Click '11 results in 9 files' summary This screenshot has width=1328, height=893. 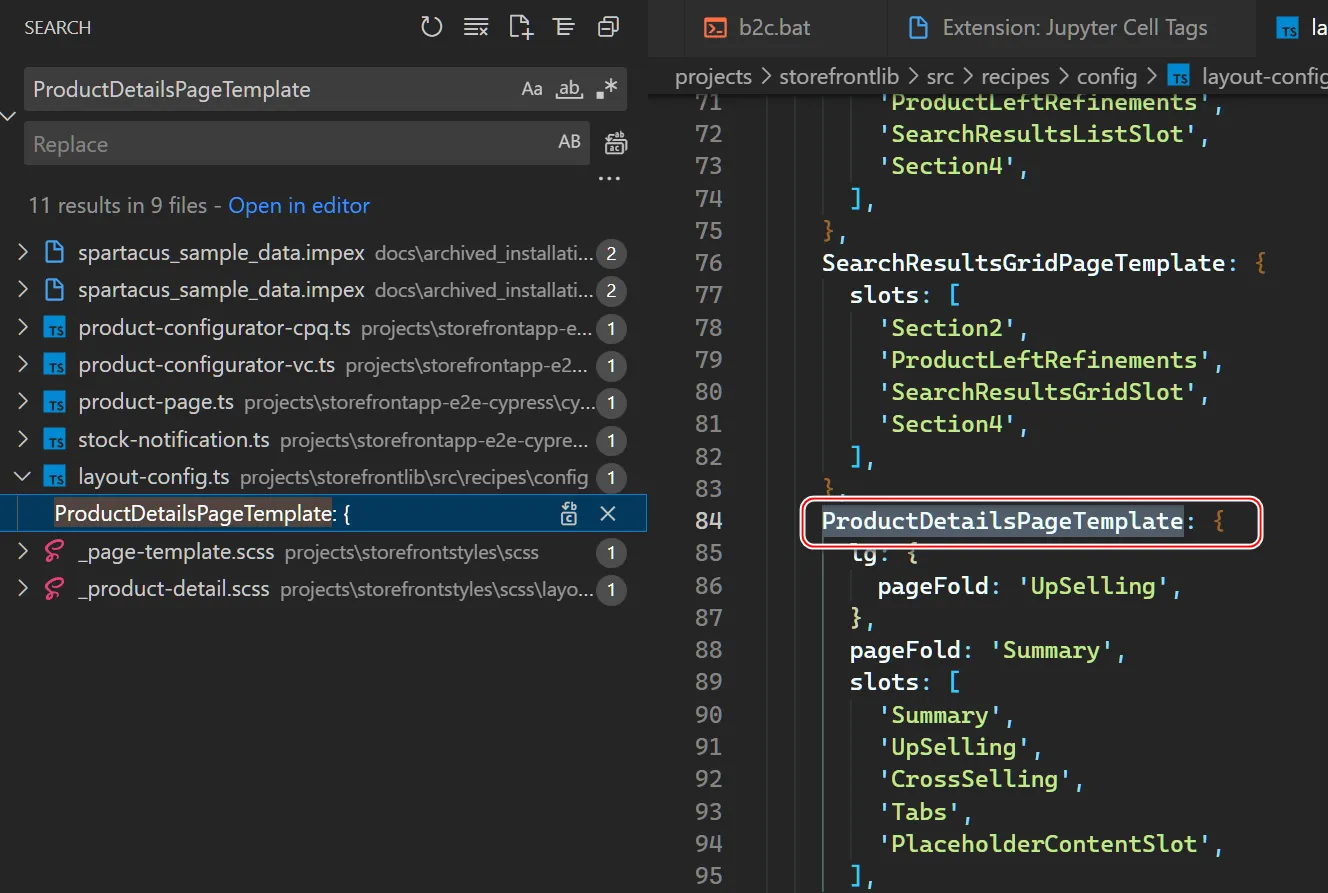tap(118, 206)
